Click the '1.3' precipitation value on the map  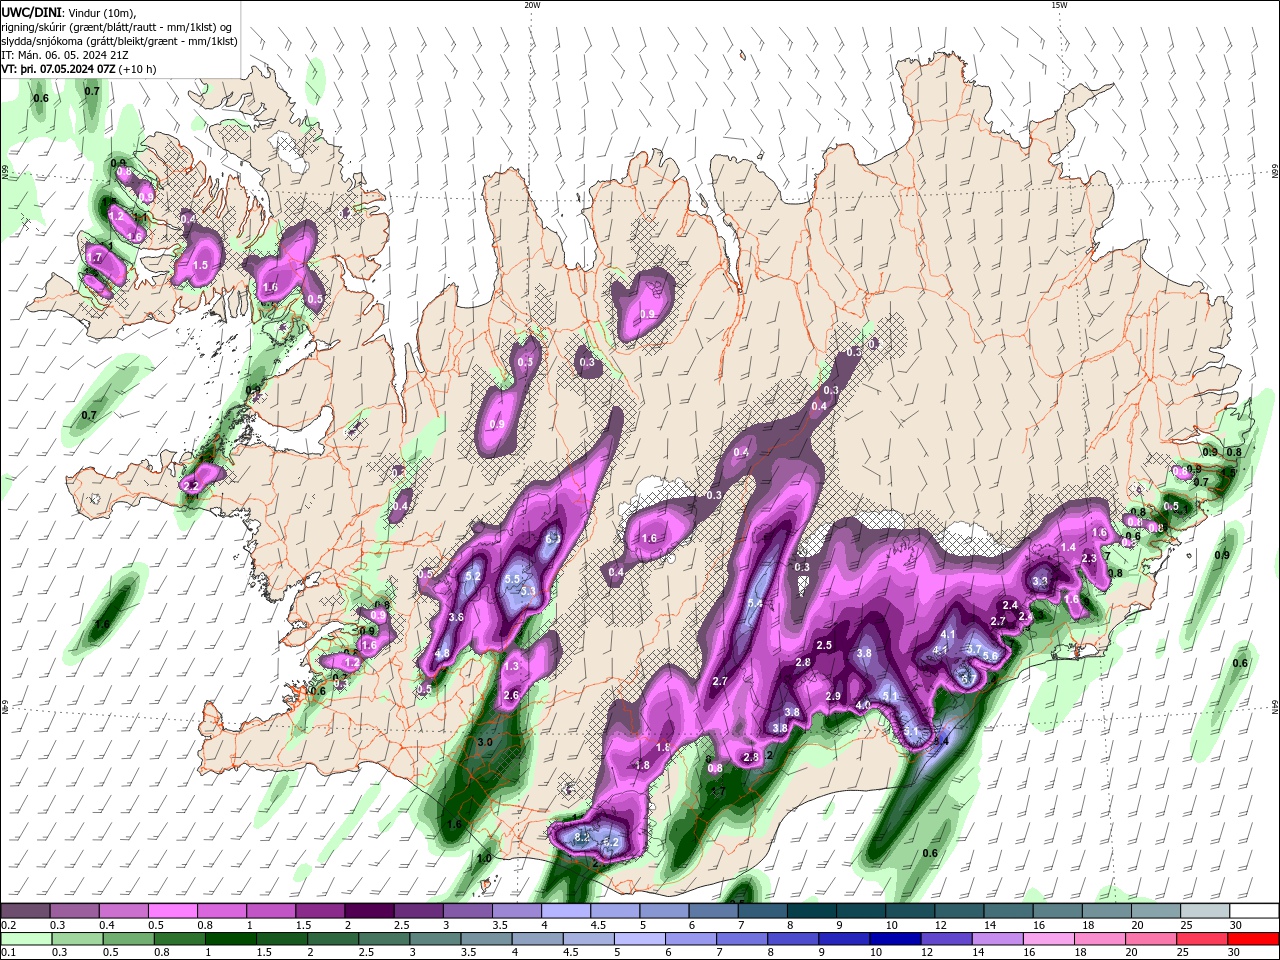pos(512,666)
